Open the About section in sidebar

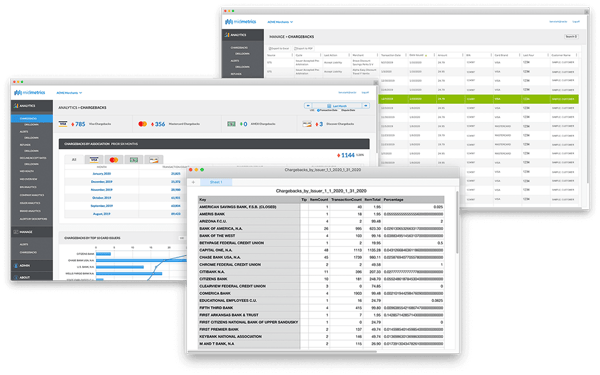click(x=32, y=277)
